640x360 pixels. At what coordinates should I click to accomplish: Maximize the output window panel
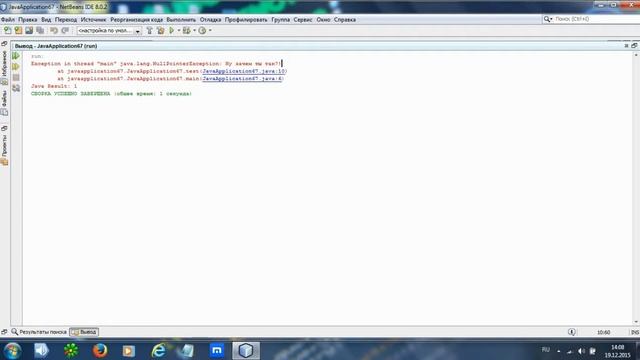point(634,46)
